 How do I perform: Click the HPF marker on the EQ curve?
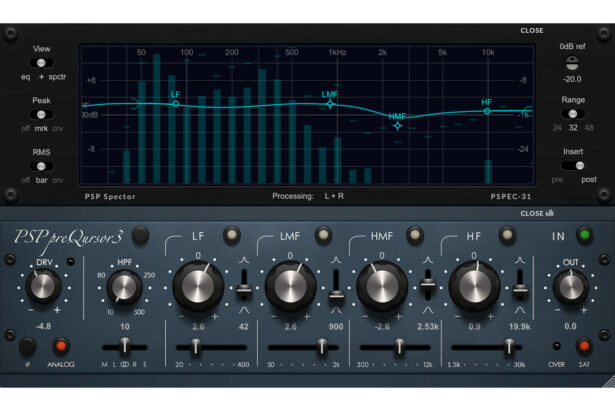136,104
